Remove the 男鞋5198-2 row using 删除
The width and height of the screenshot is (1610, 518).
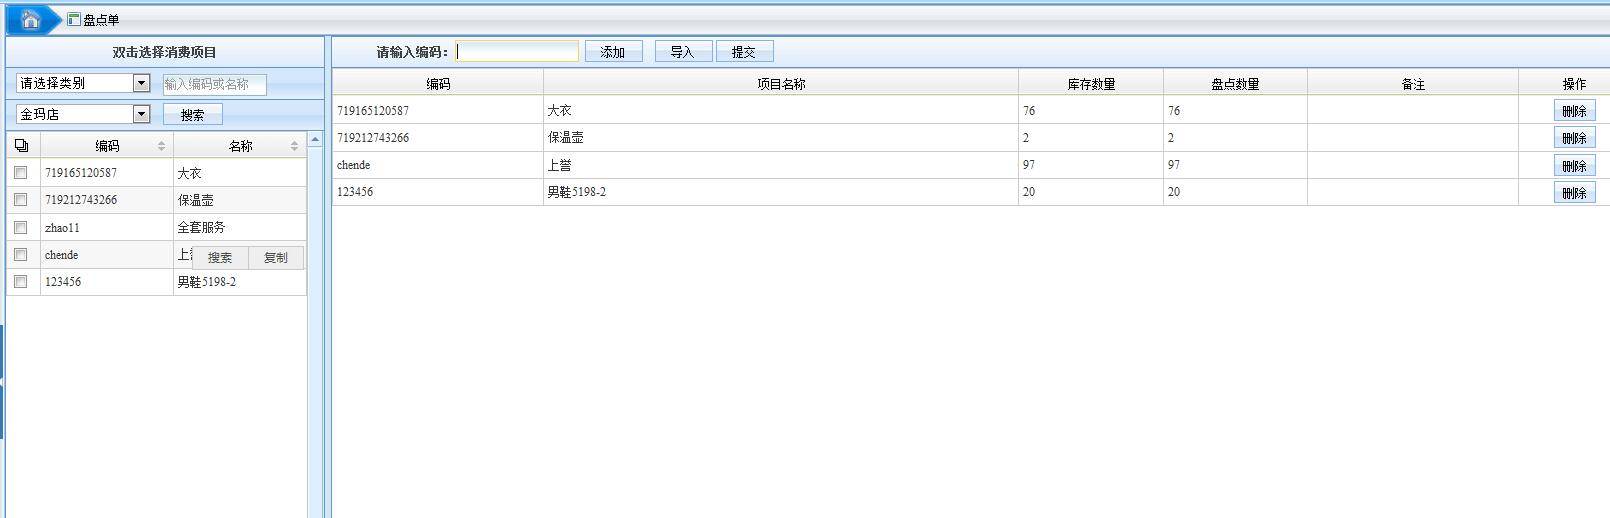click(x=1574, y=193)
